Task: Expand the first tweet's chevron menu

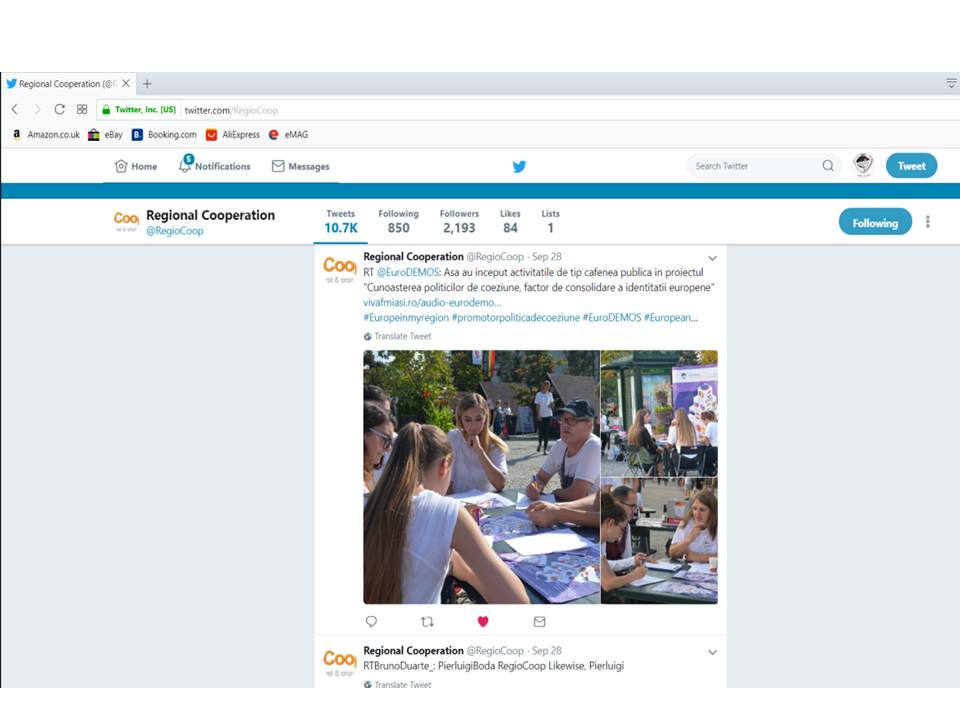Action: point(712,258)
